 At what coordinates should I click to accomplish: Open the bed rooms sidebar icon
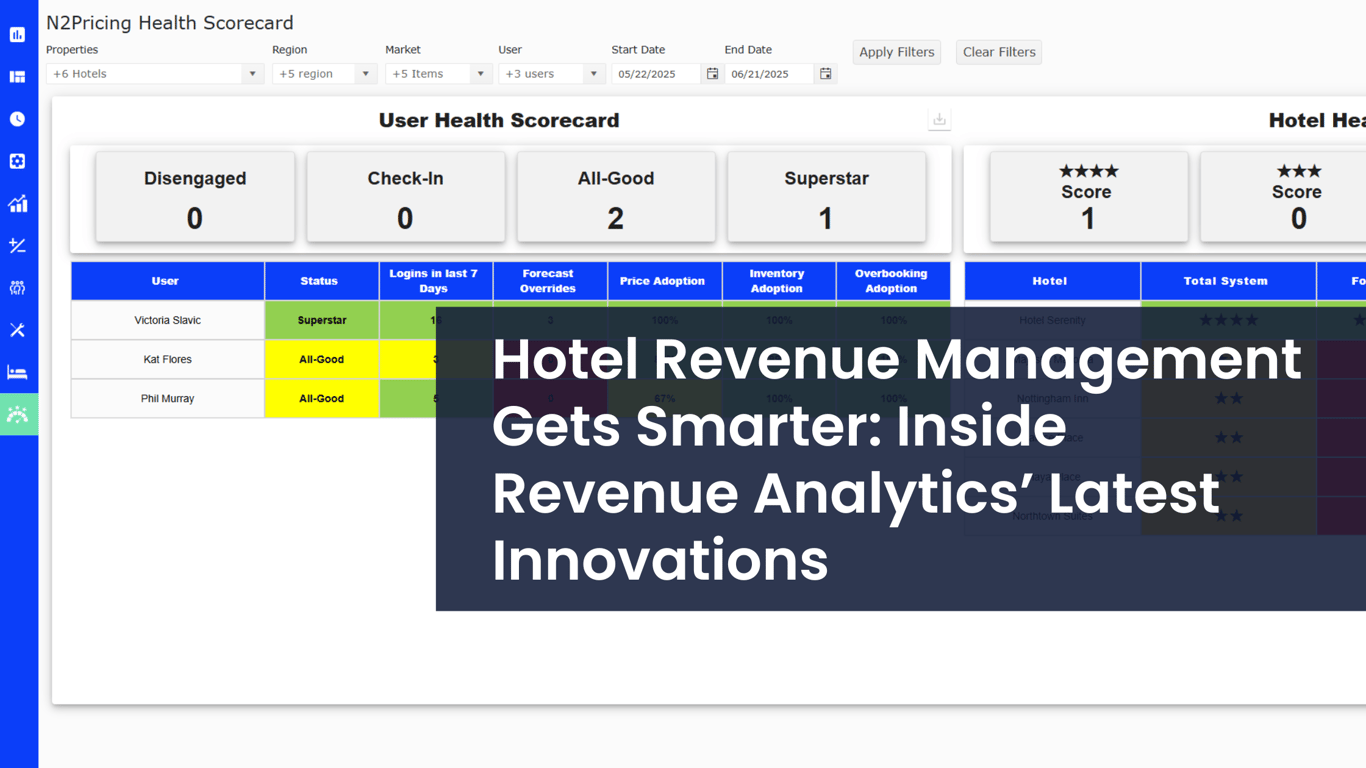(18, 373)
